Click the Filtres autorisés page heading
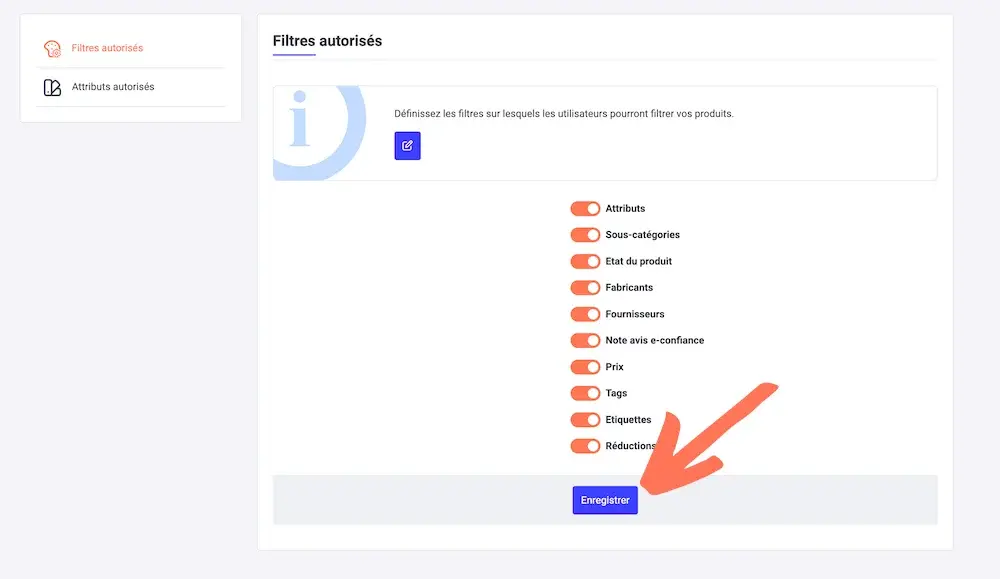This screenshot has height=579, width=1000. click(x=327, y=41)
